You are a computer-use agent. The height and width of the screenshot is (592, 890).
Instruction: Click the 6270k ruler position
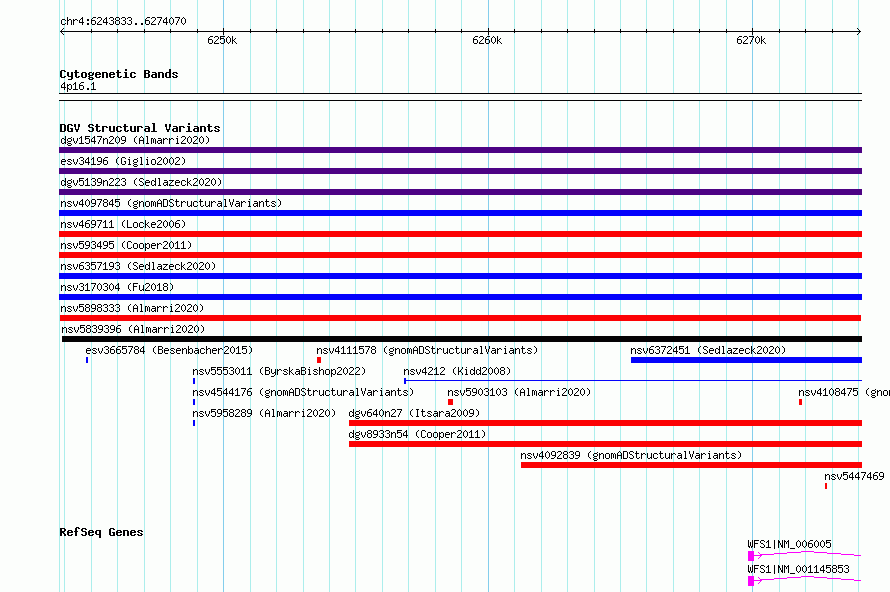click(751, 40)
